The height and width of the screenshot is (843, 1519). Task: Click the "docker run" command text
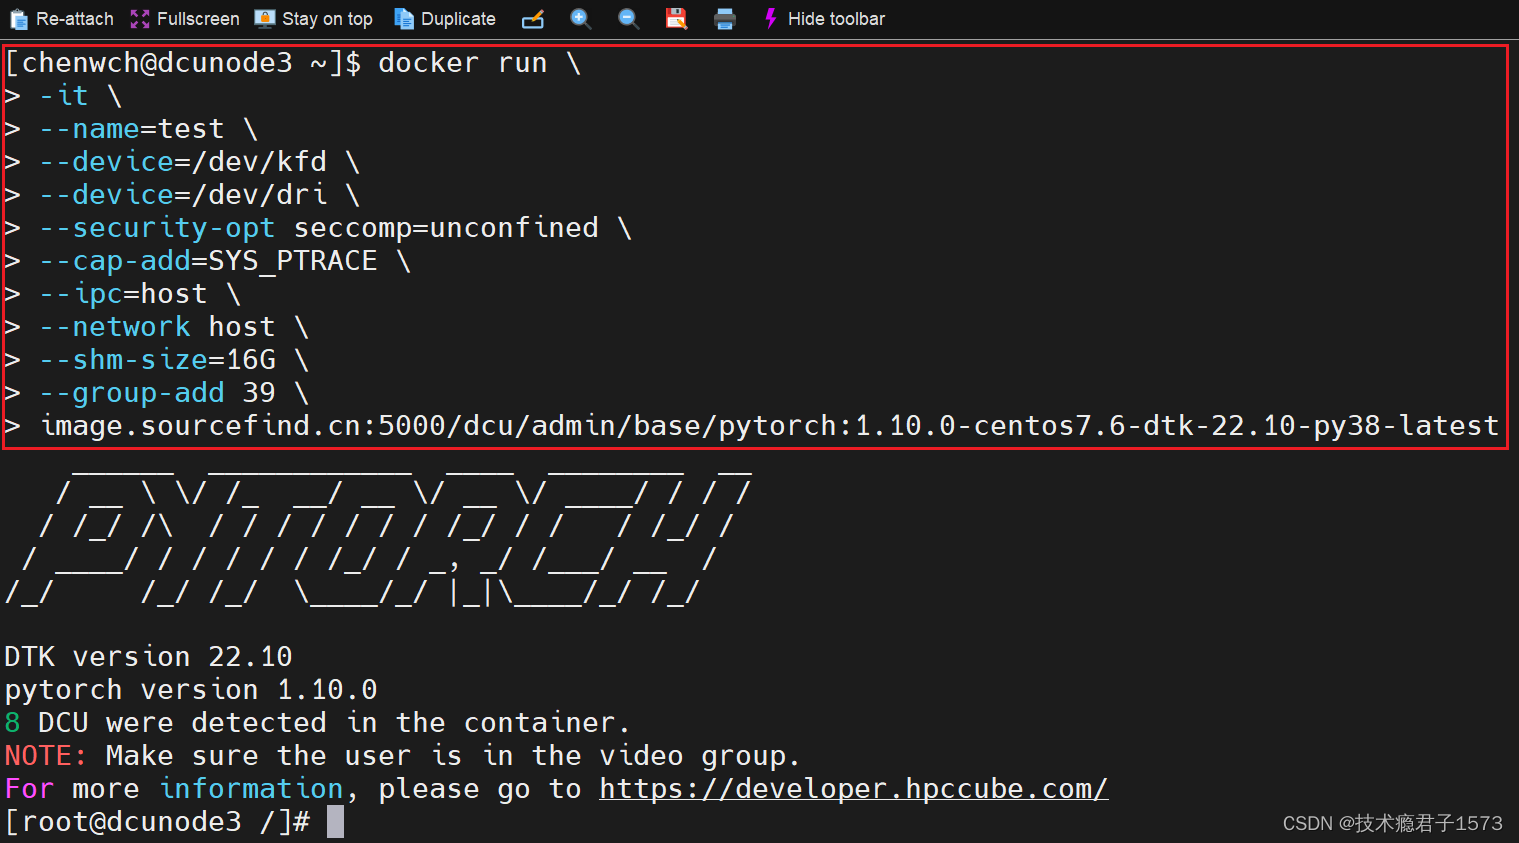pyautogui.click(x=463, y=63)
